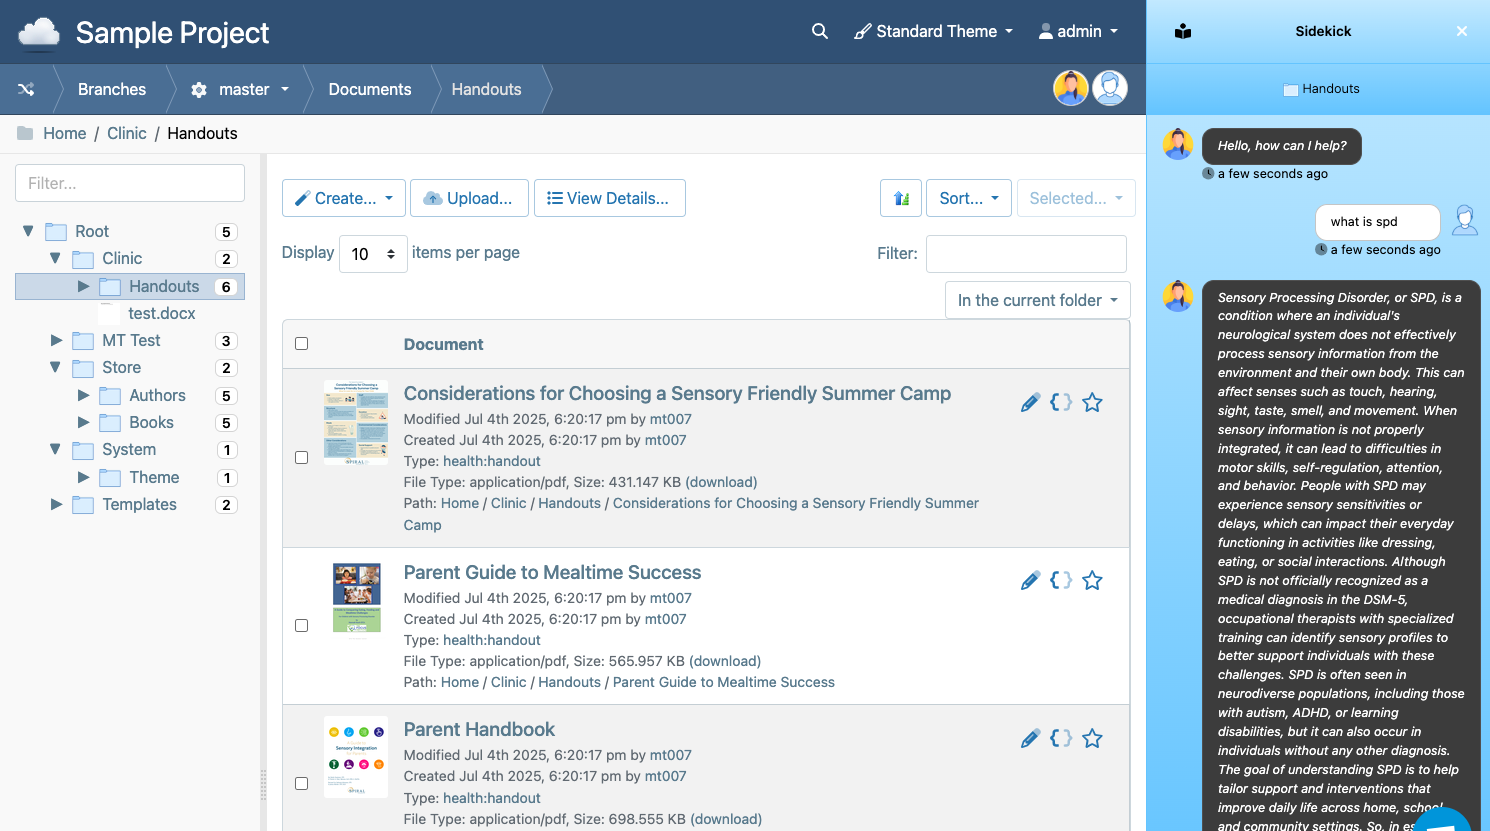Click the sort direction arrow icon button

coord(900,198)
